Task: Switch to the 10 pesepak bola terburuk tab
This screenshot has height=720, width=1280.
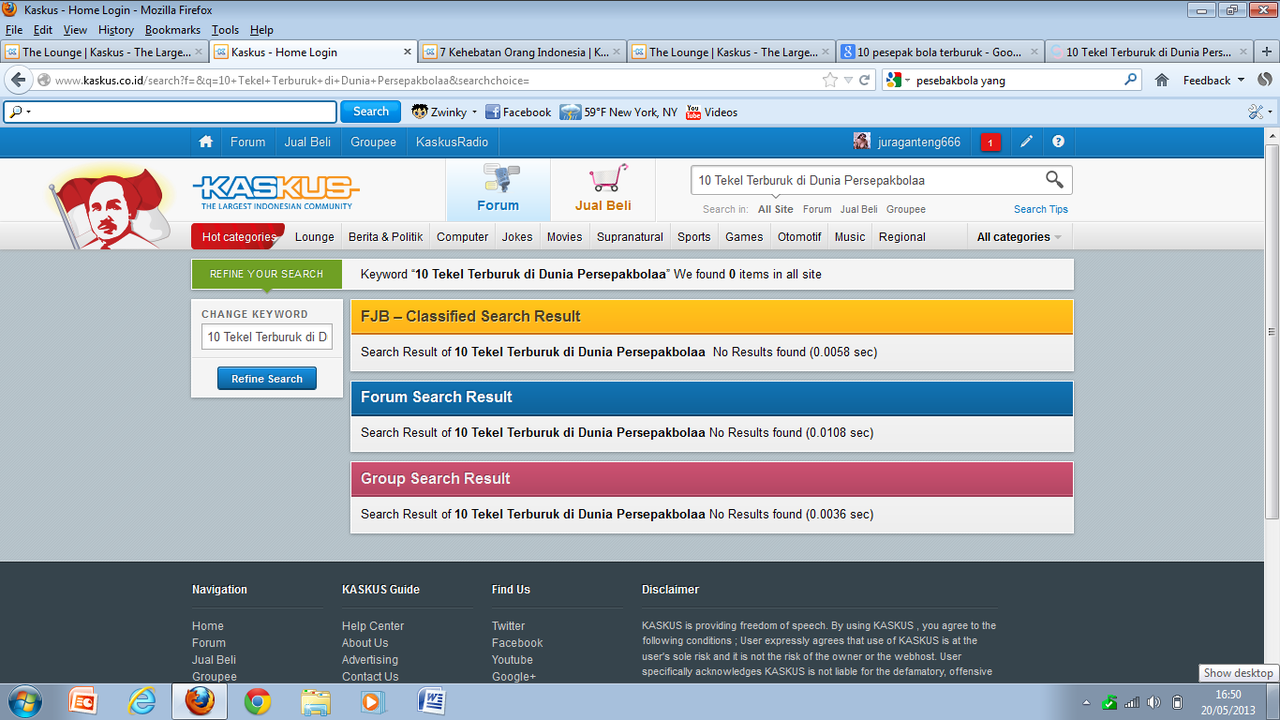Action: point(940,52)
